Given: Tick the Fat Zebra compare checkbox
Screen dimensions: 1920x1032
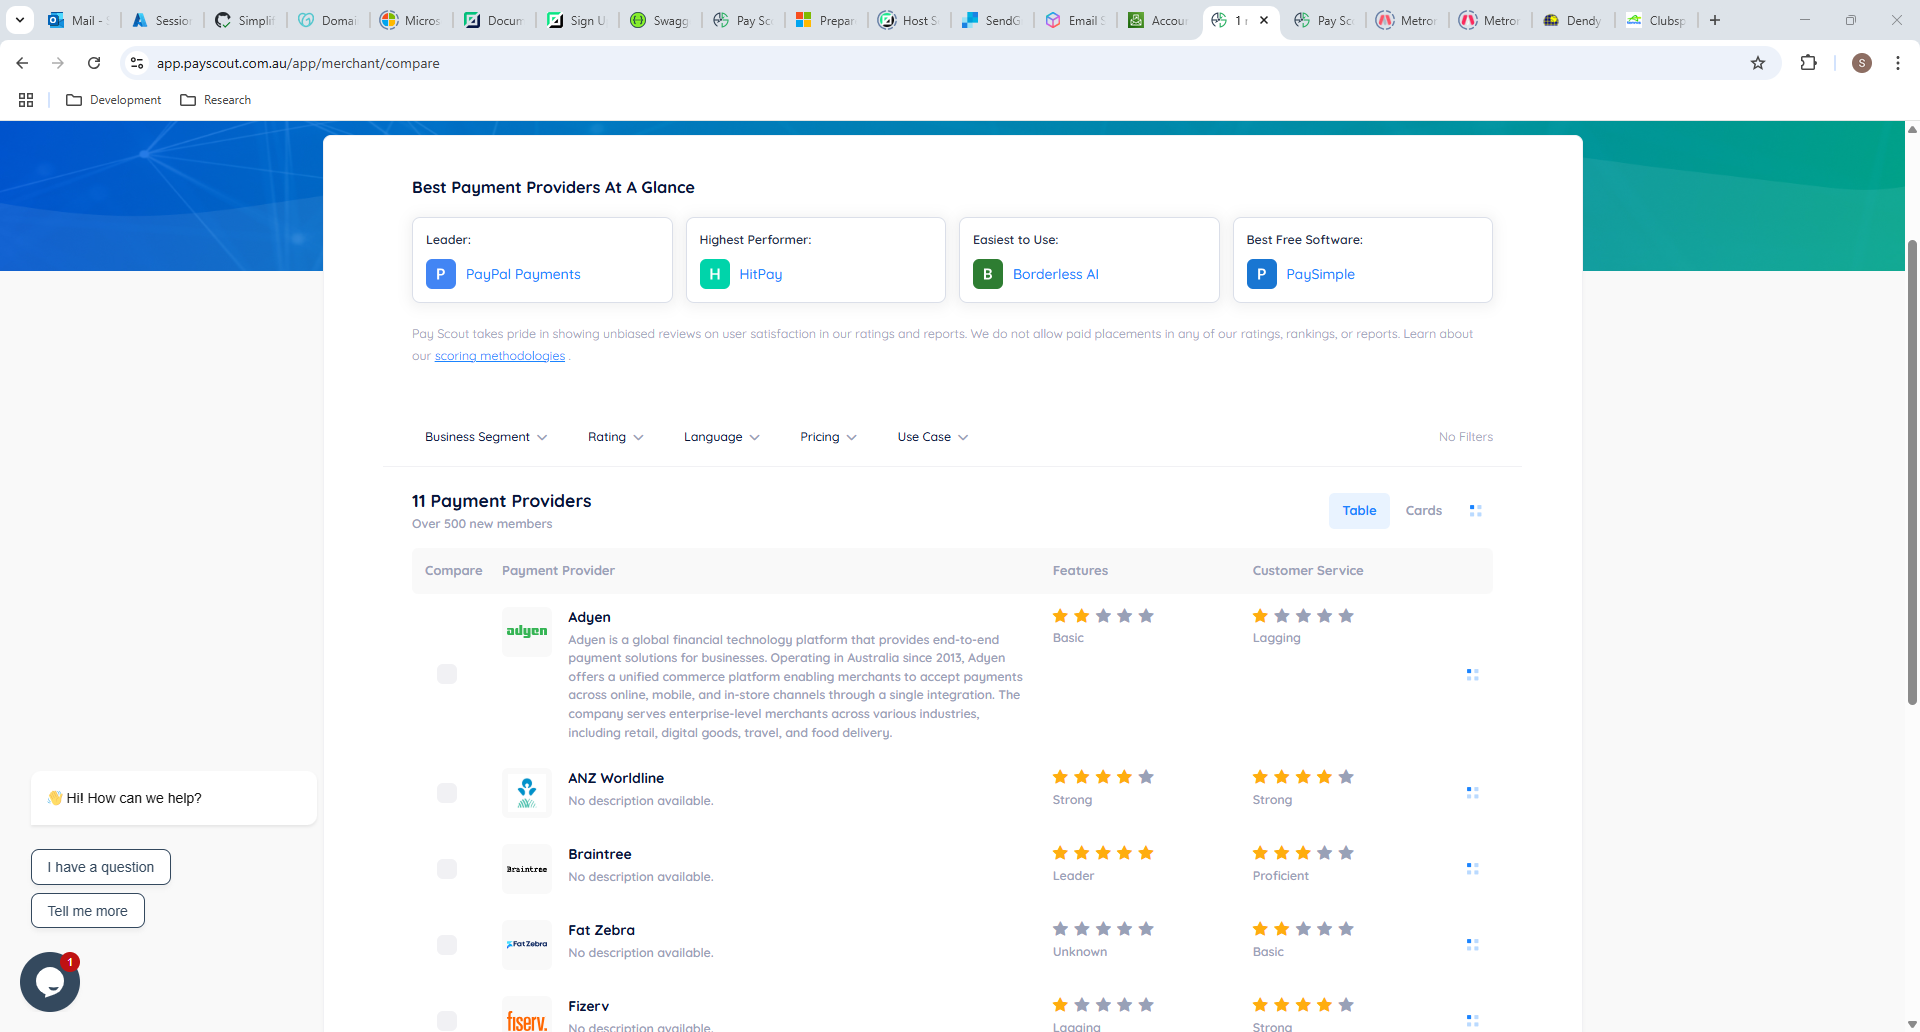Looking at the screenshot, I should click(447, 945).
